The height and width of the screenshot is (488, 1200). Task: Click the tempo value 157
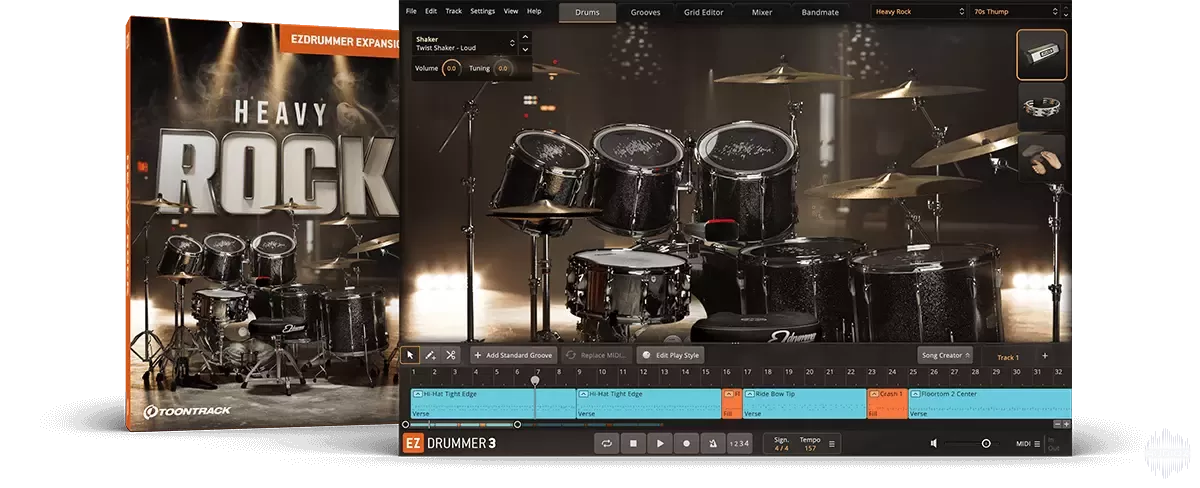[x=810, y=448]
